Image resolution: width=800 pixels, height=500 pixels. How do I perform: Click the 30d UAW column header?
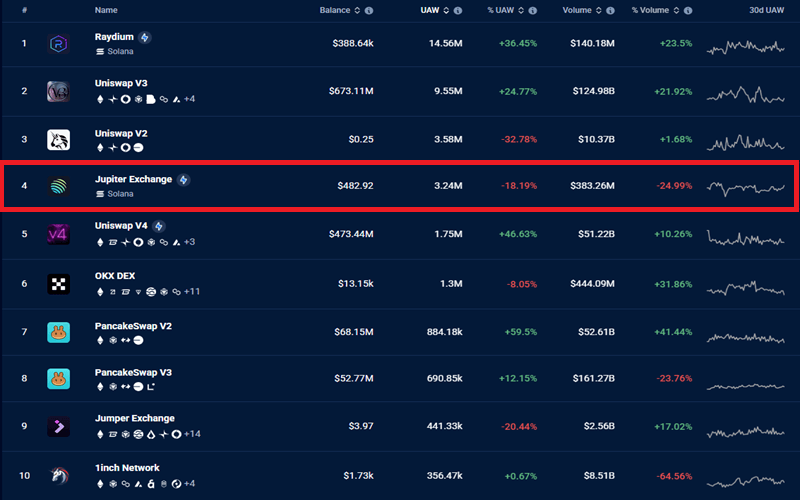pos(766,10)
